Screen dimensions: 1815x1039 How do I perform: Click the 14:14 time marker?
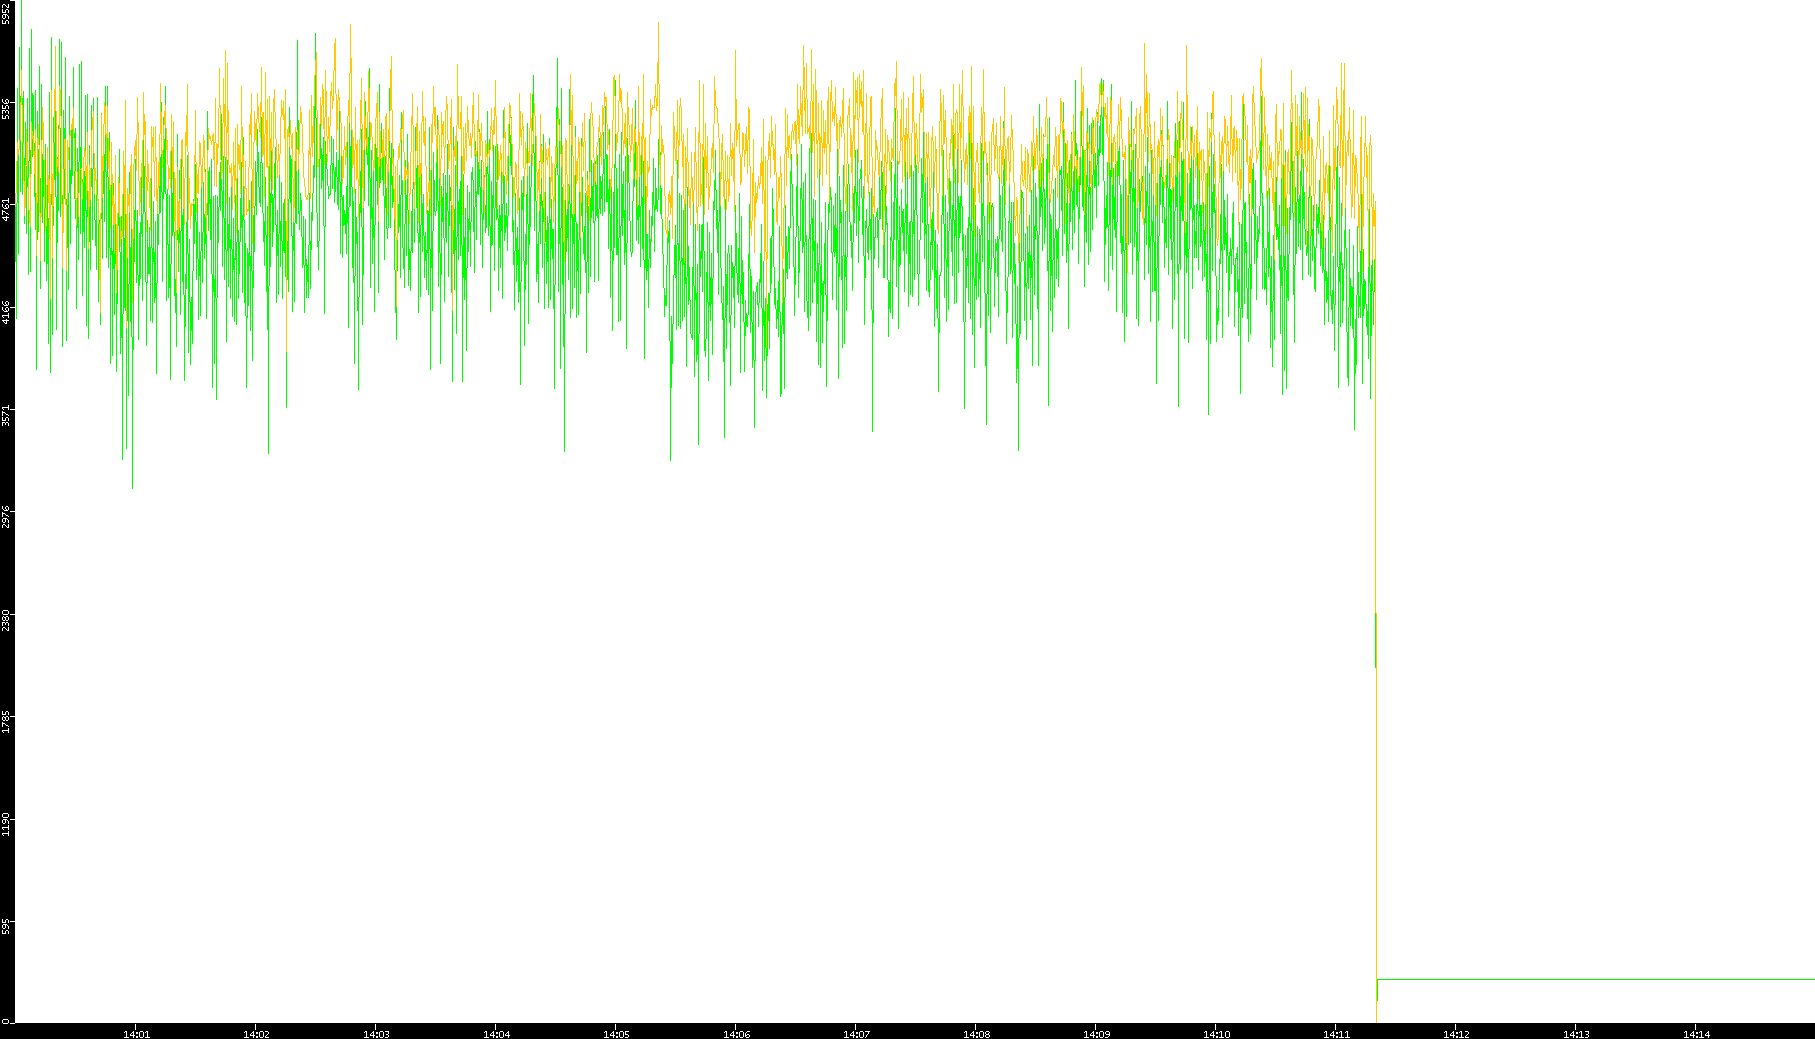1696,1034
